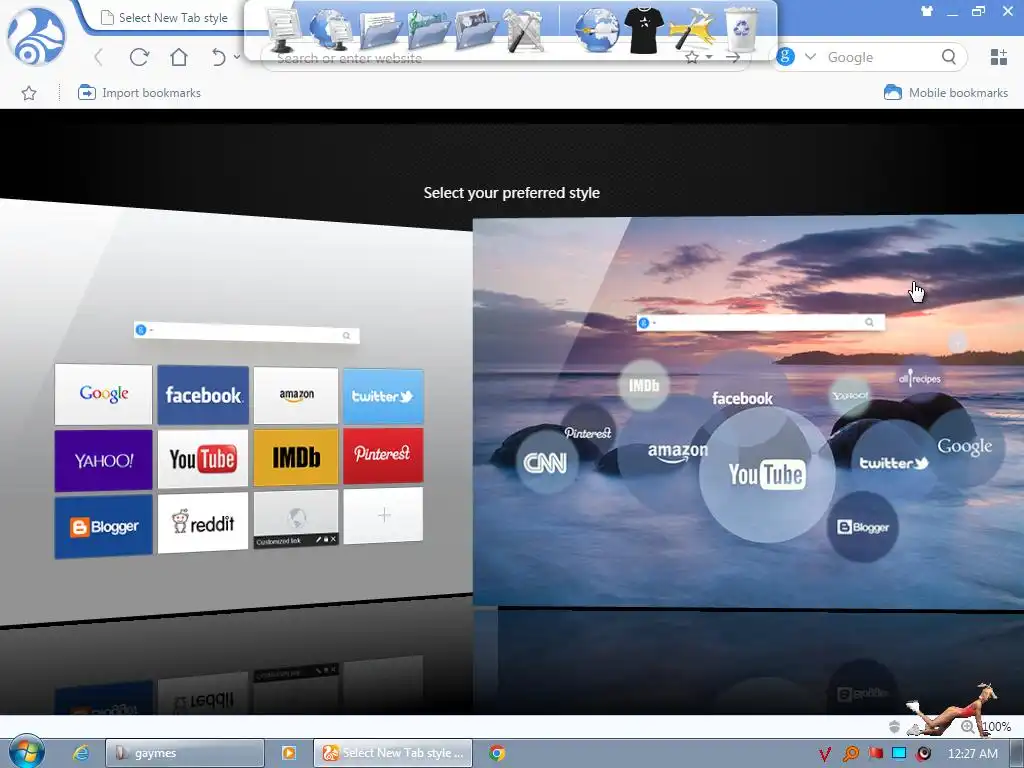
Task: Open the skin T-shirt icon in title bar
Action: (x=927, y=10)
